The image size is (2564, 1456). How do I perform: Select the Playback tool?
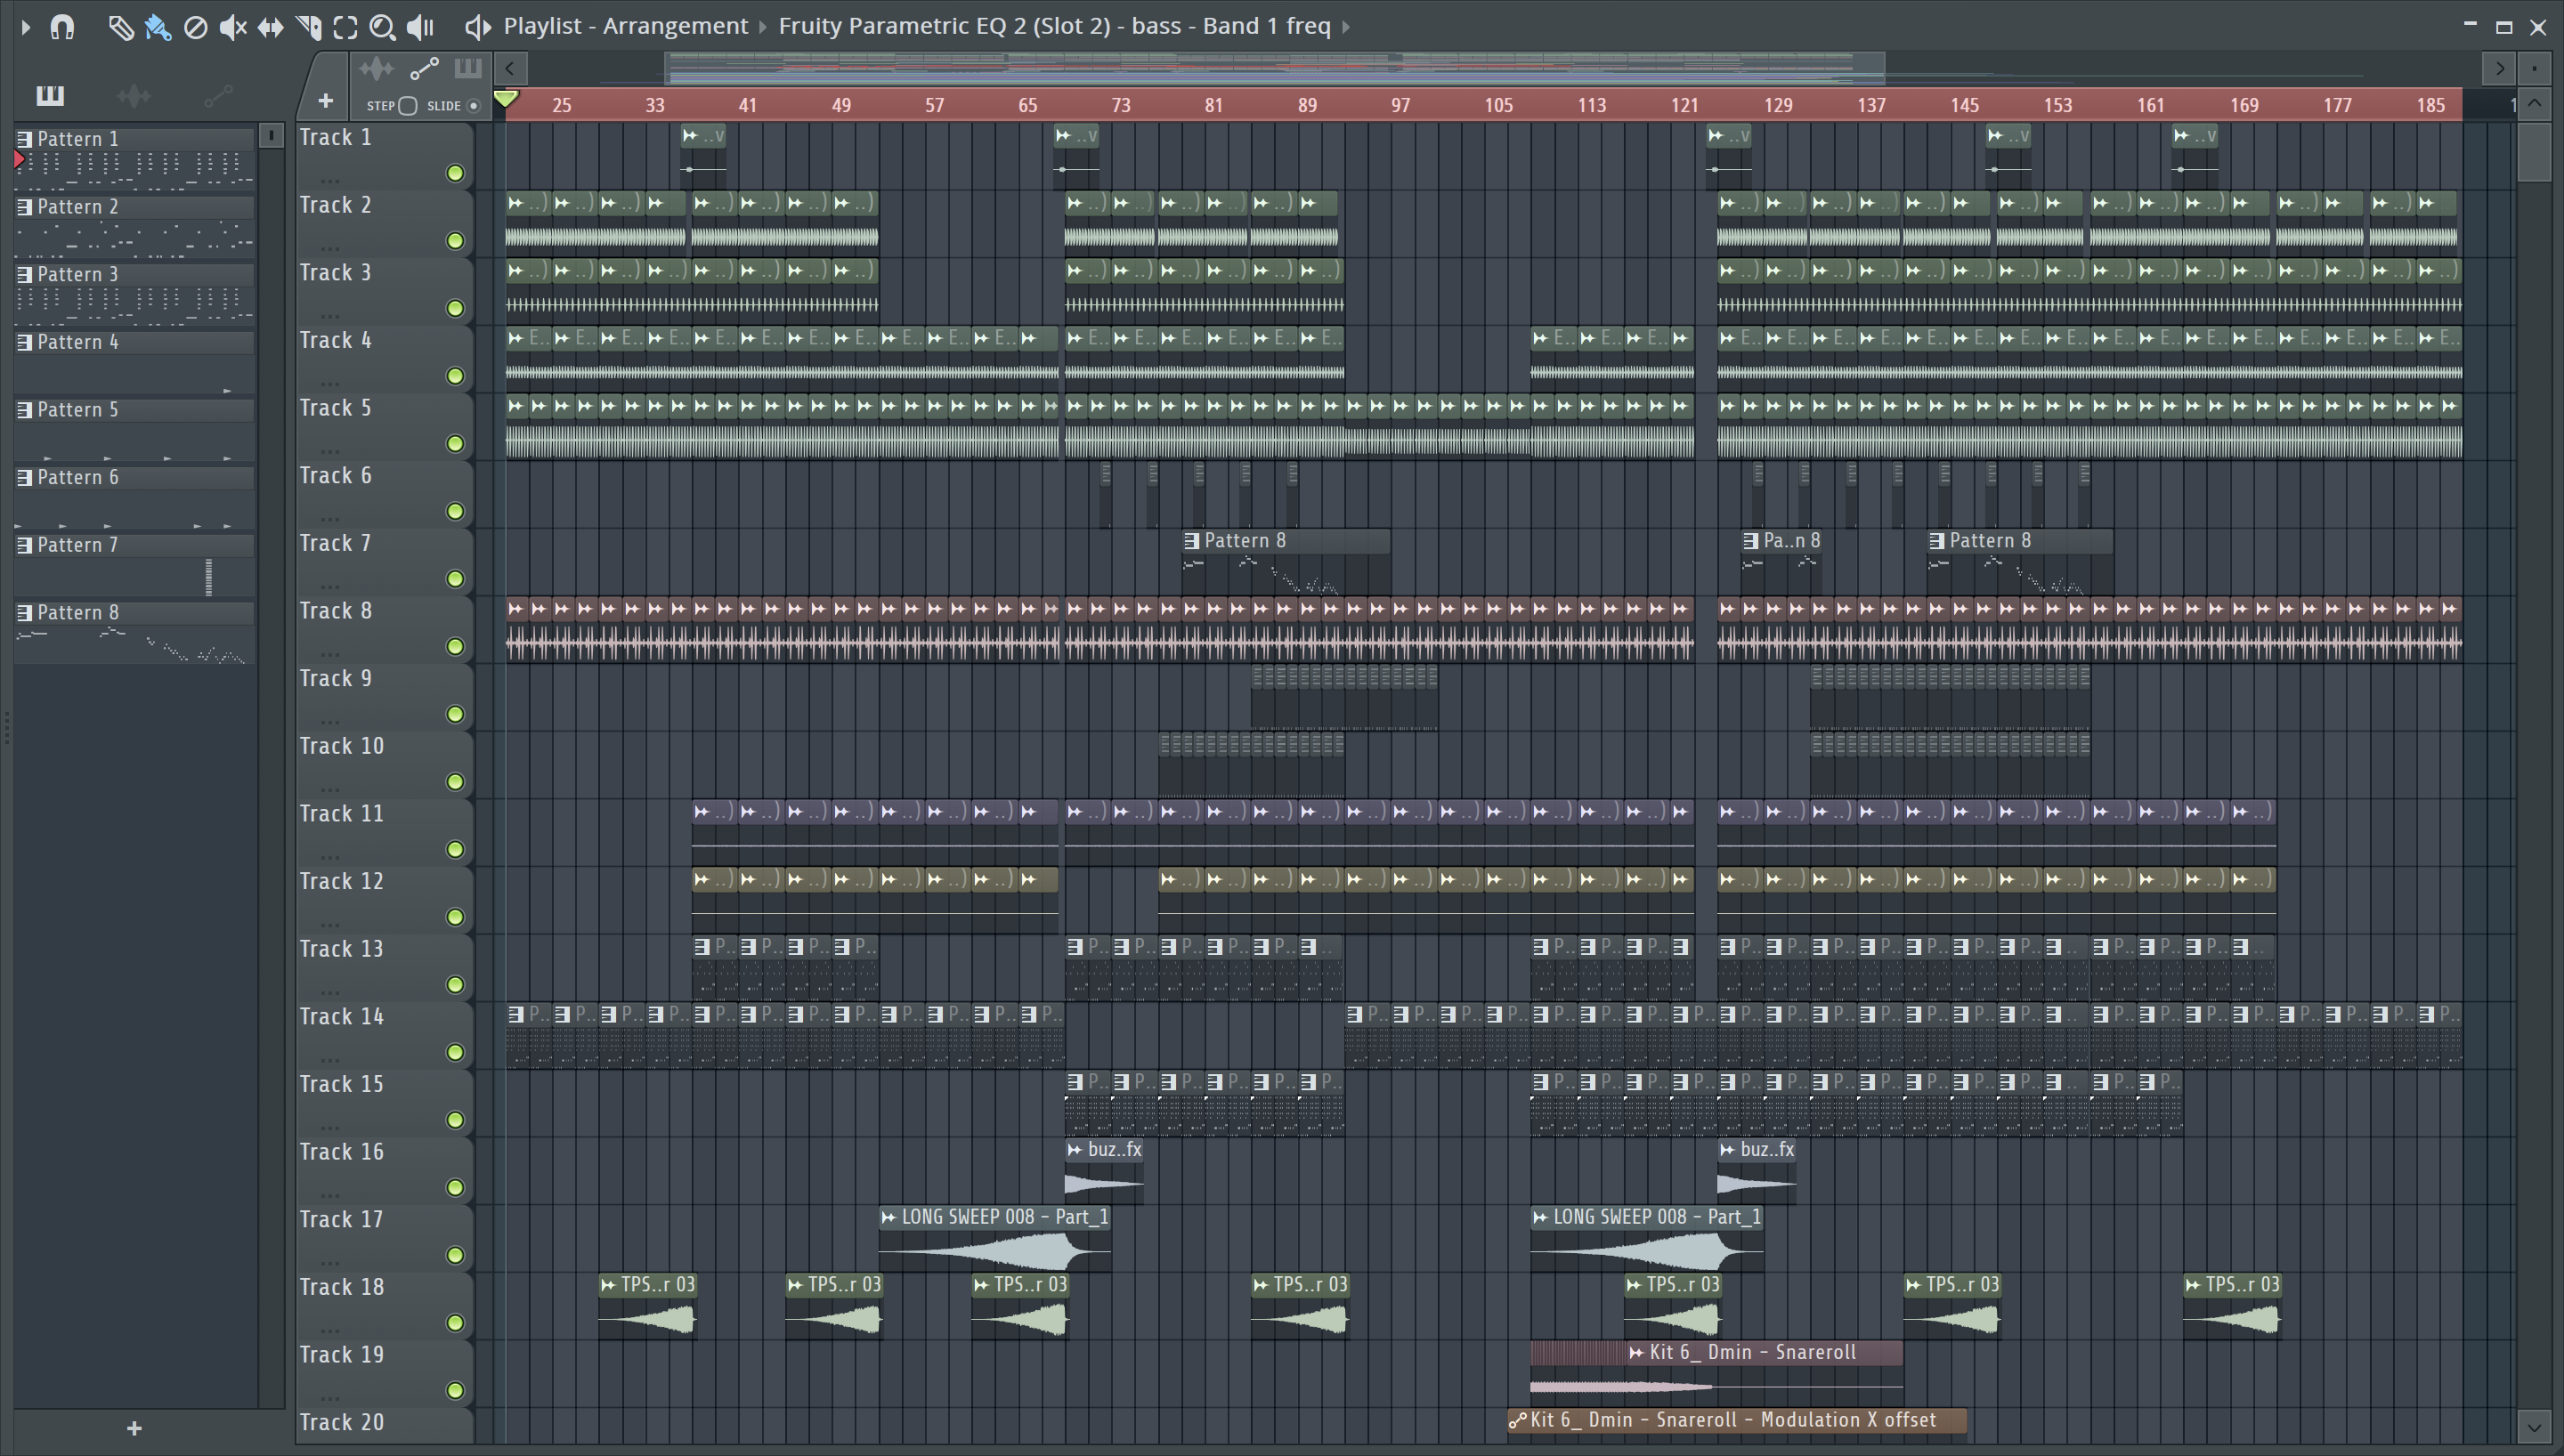pos(420,27)
